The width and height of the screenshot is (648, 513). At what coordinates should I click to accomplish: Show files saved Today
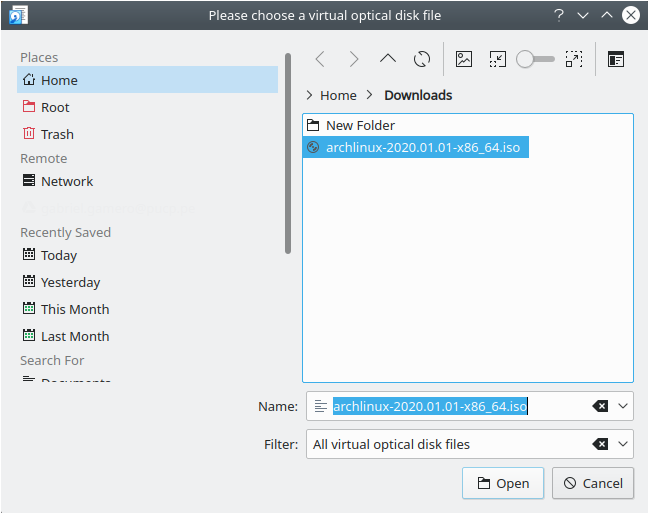coord(147,255)
